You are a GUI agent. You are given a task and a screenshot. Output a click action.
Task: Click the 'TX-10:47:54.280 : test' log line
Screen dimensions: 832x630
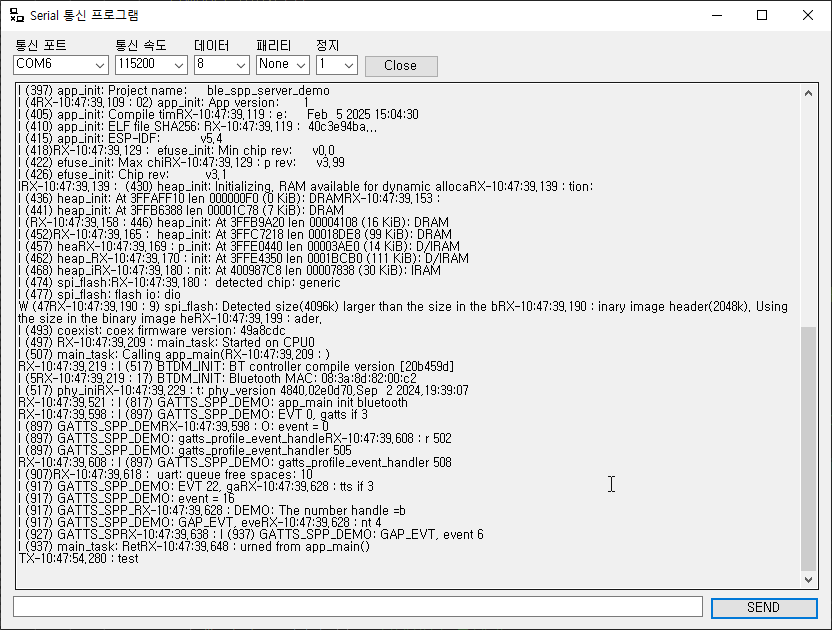[x=79, y=558]
